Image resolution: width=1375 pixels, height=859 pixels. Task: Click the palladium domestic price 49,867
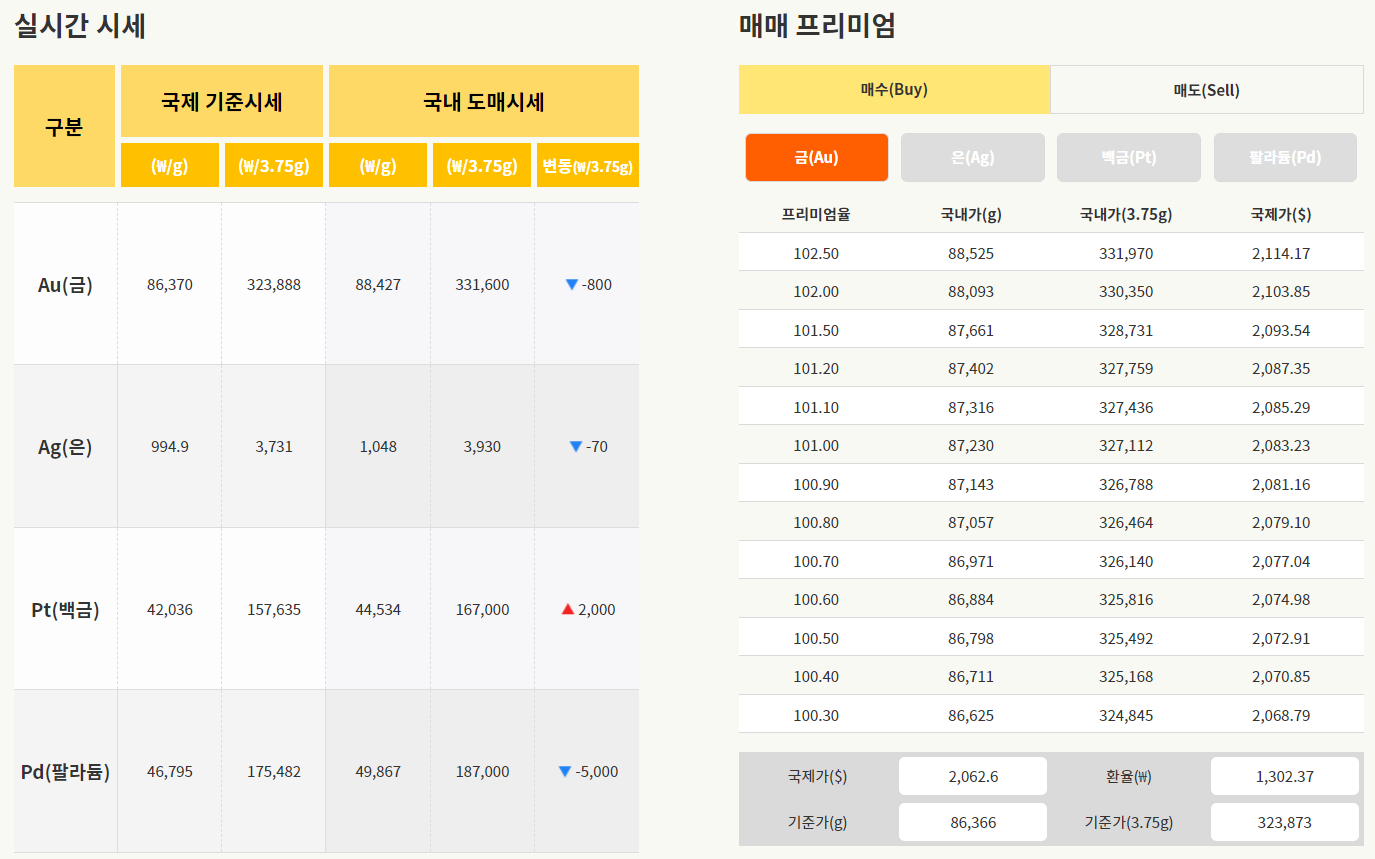pyautogui.click(x=378, y=772)
